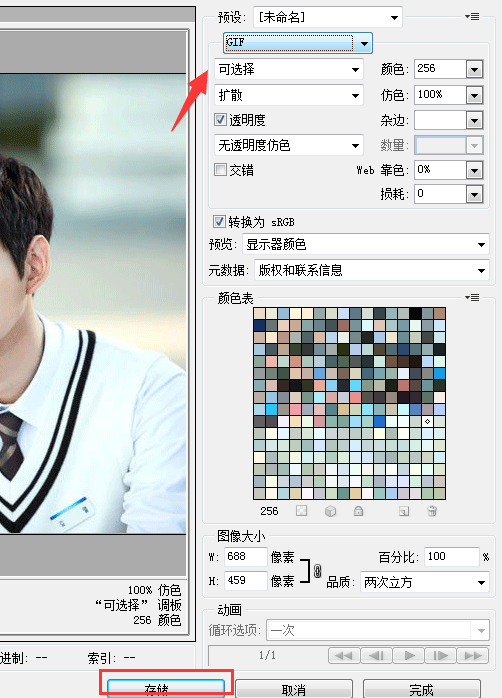502x698 pixels.
Task: Open the 无透明度仿色 dropdown
Action: [x=288, y=145]
